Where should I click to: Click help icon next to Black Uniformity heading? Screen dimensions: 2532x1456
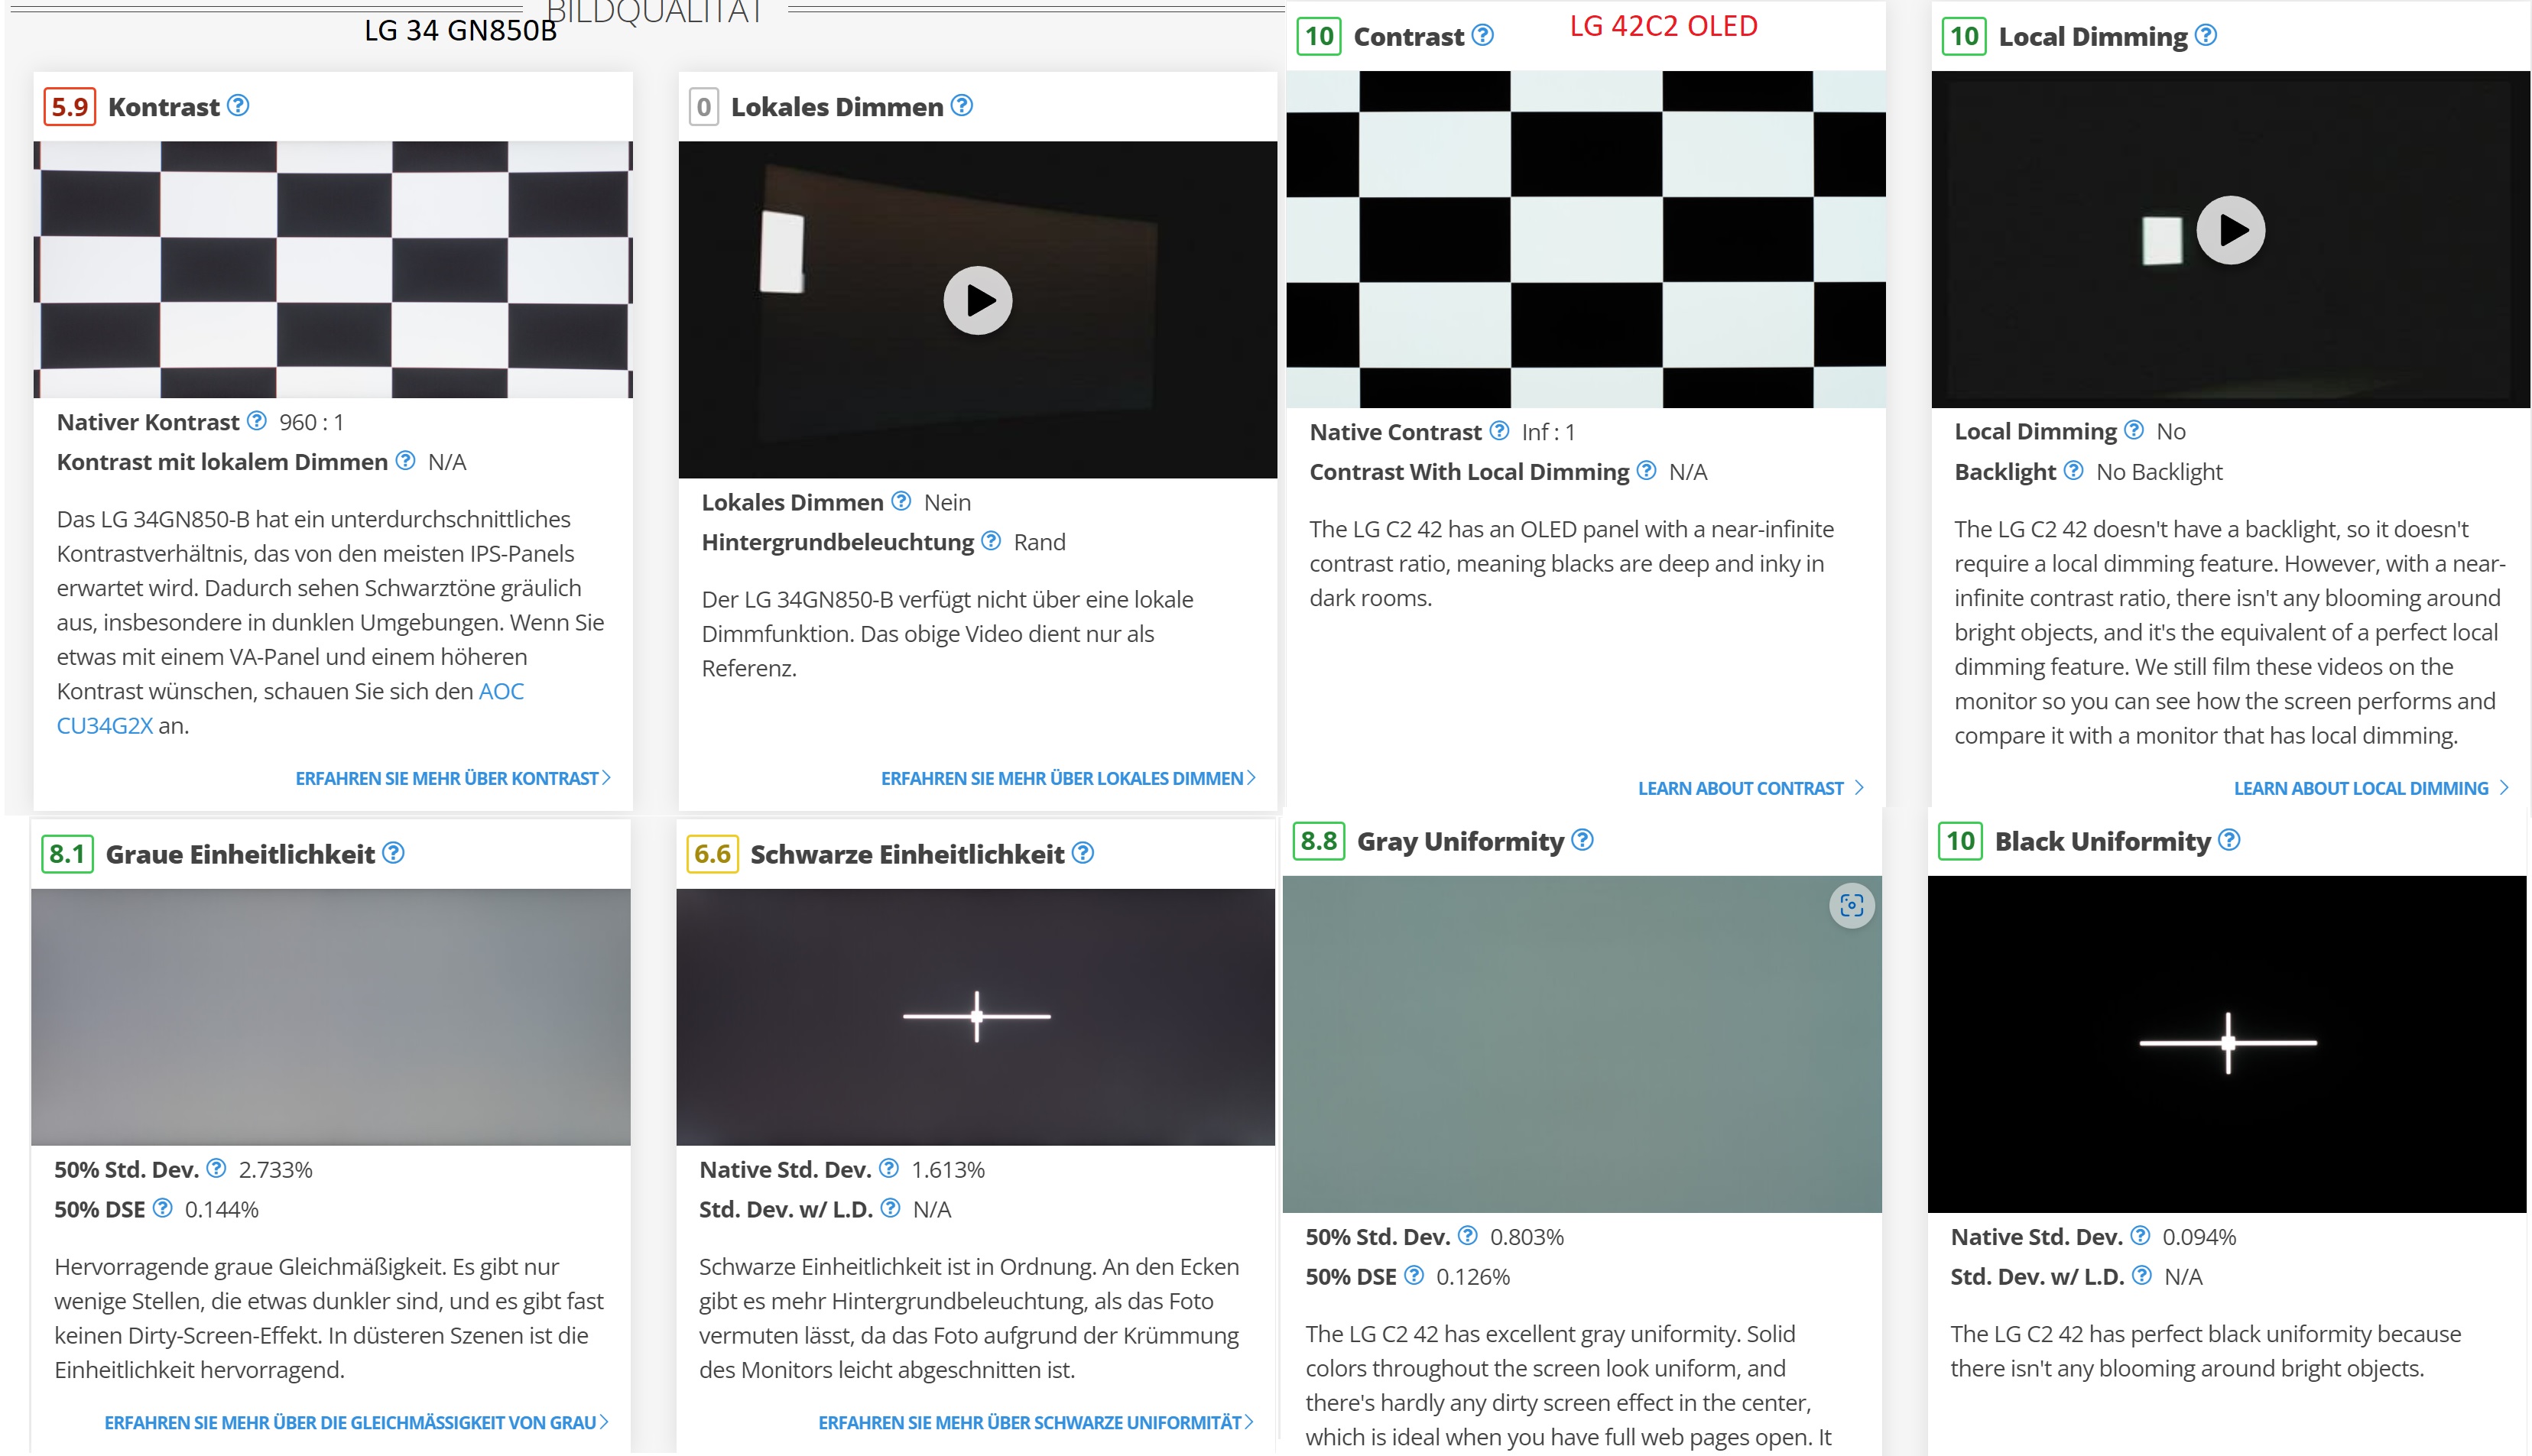click(2229, 840)
